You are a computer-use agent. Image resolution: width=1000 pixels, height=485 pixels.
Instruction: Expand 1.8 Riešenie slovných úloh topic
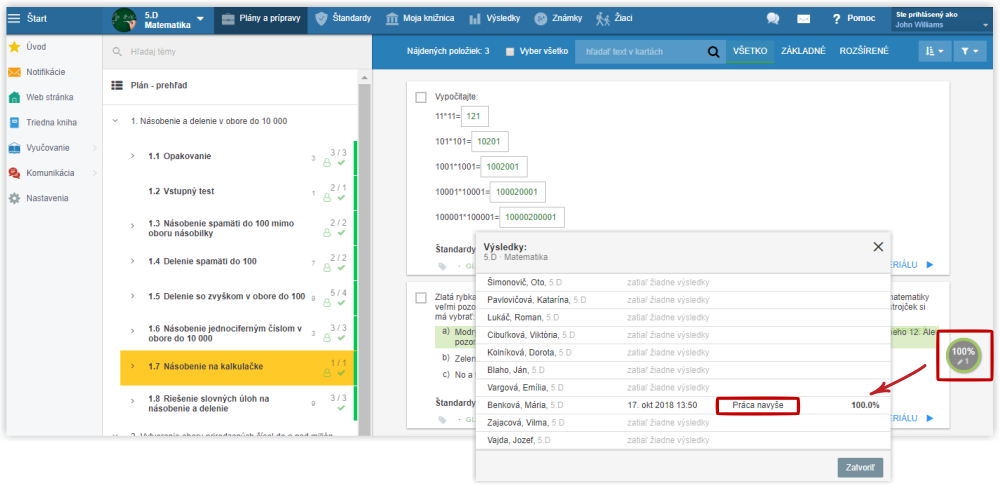point(133,401)
